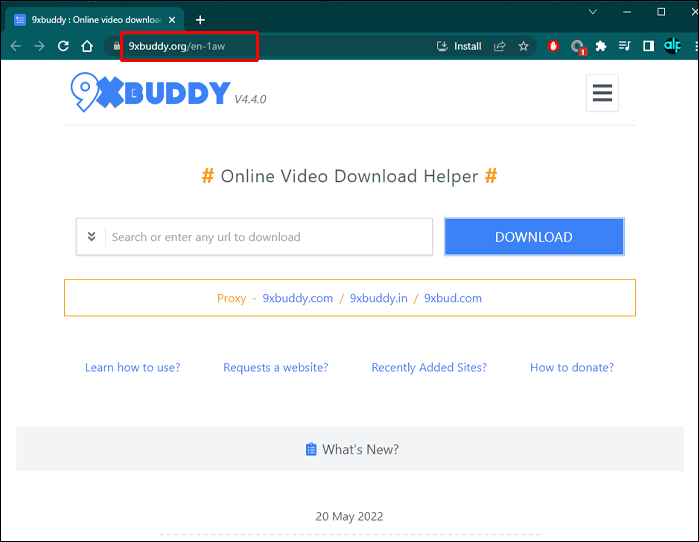Image resolution: width=699 pixels, height=542 pixels.
Task: Open the 9xbud.com proxy link
Action: pos(452,298)
